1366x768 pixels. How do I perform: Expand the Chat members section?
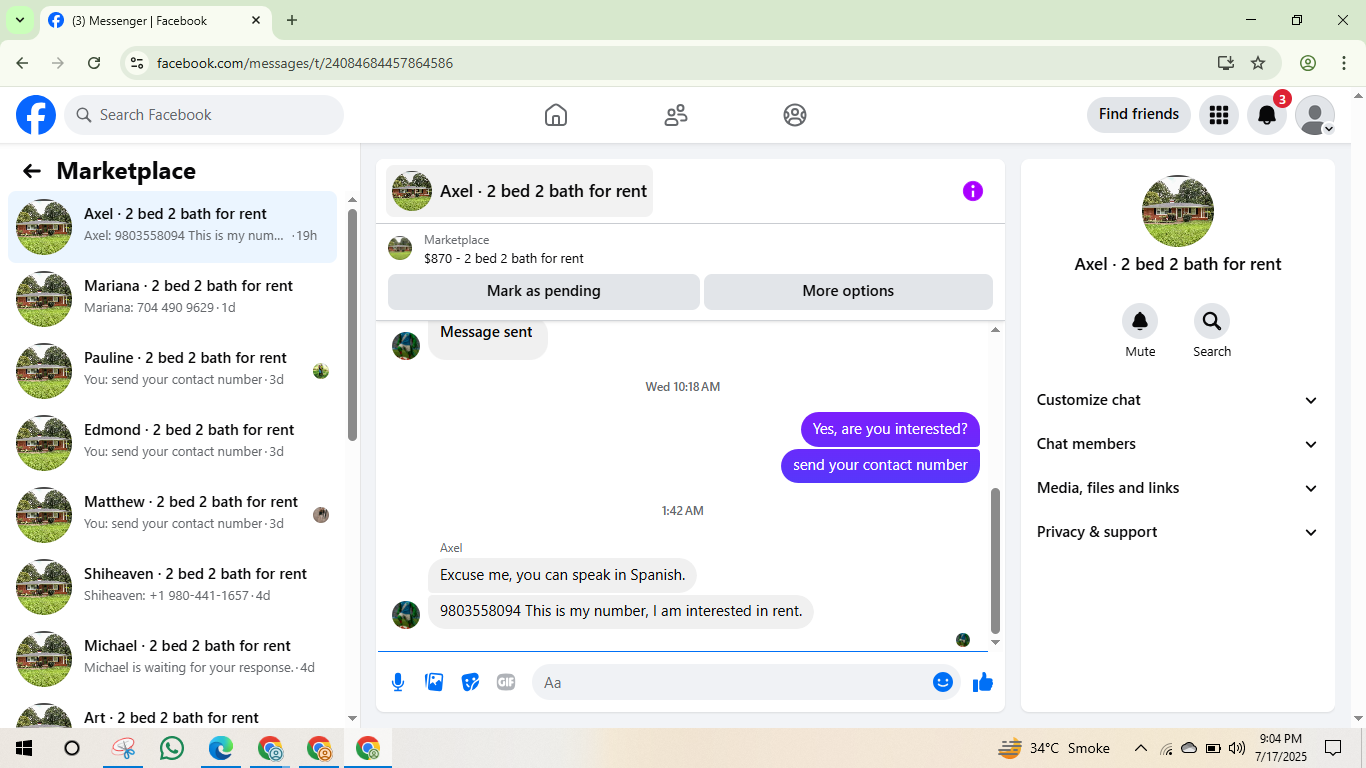(1178, 444)
